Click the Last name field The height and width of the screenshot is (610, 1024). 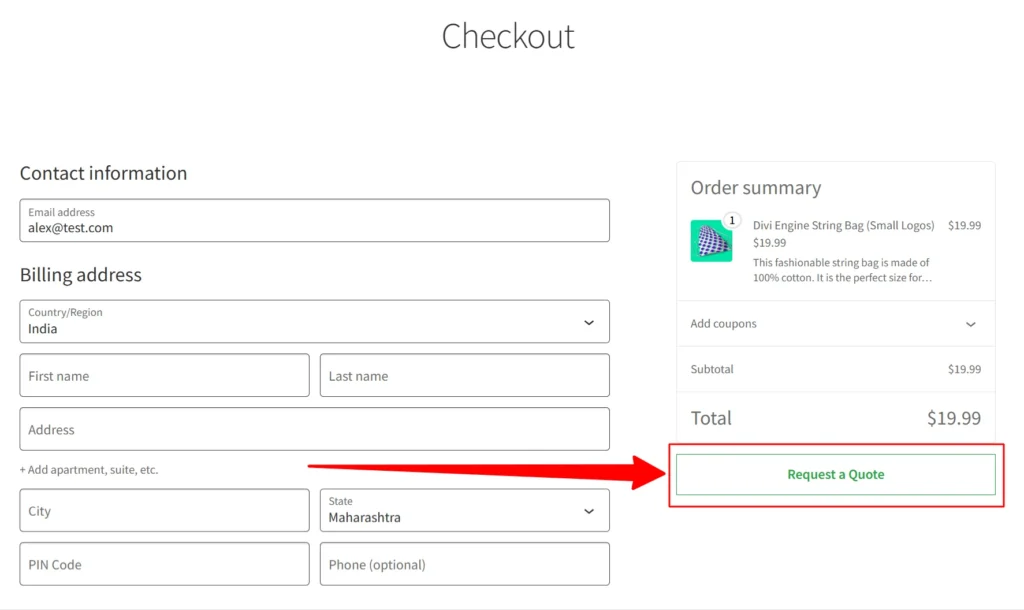[464, 375]
